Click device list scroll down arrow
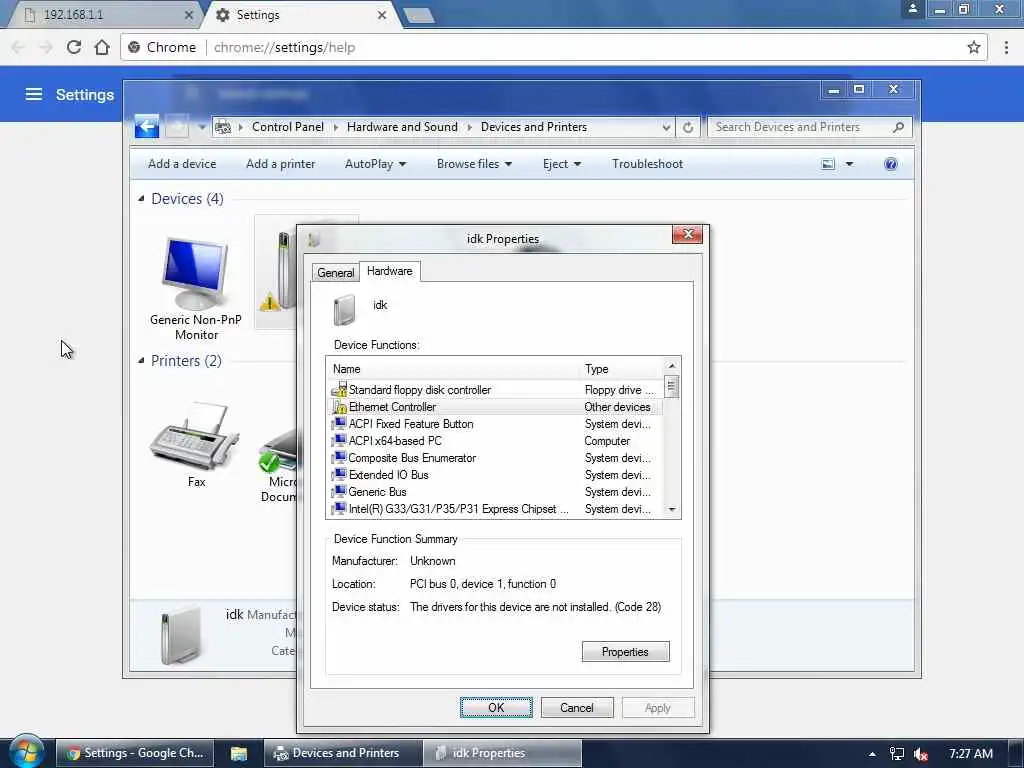Viewport: 1024px width, 768px height. click(671, 509)
